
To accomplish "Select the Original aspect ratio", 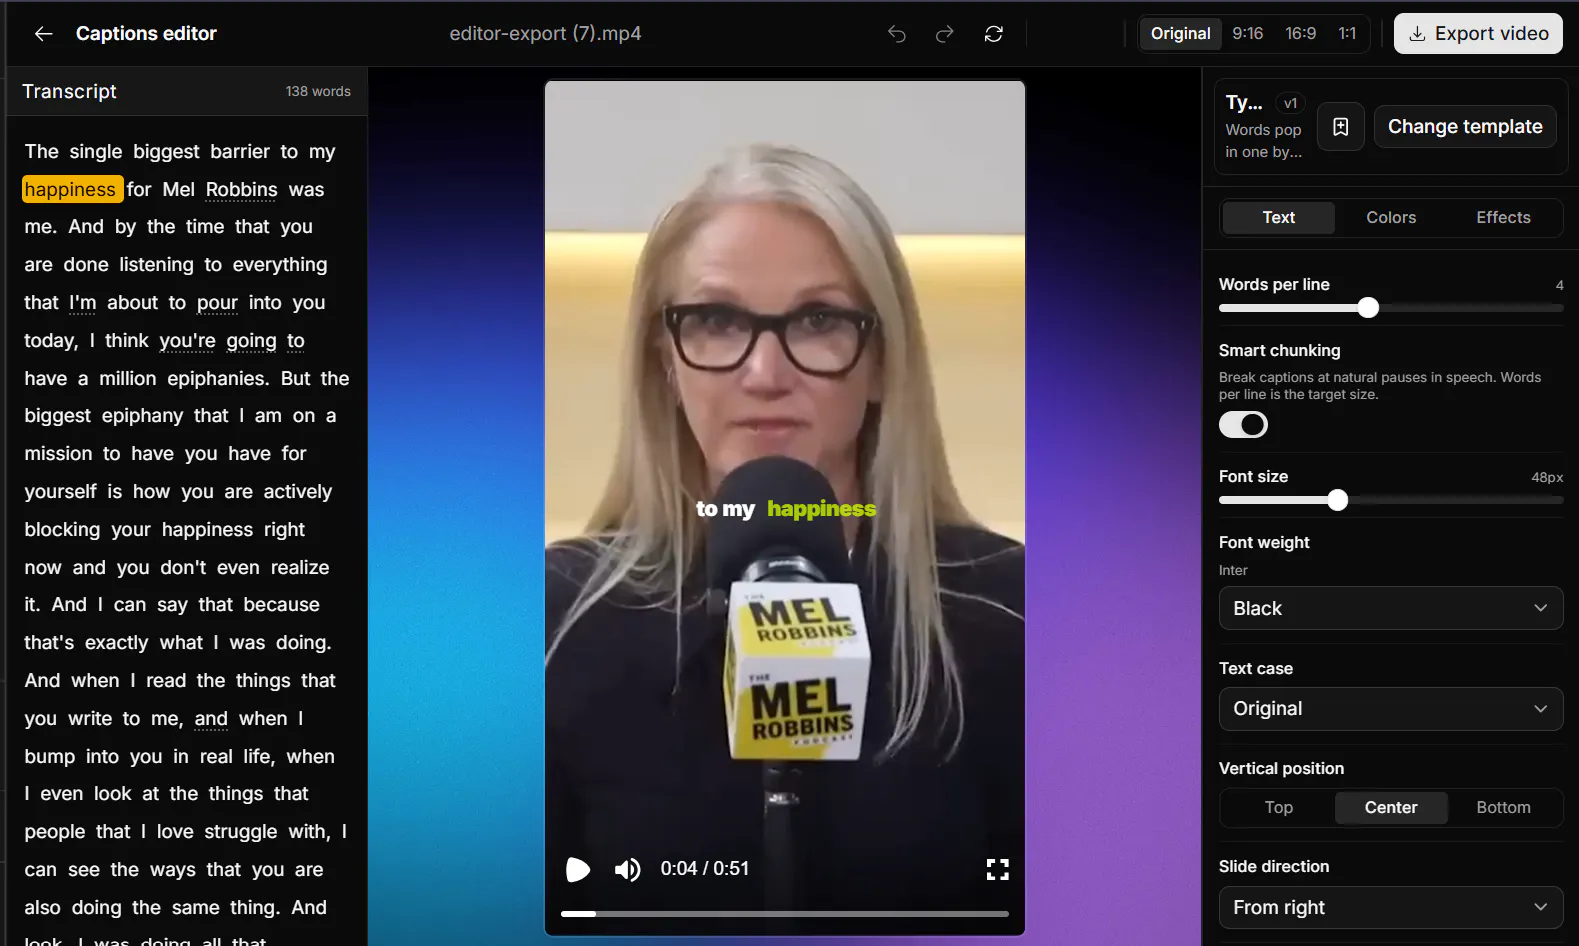I will coord(1181,34).
